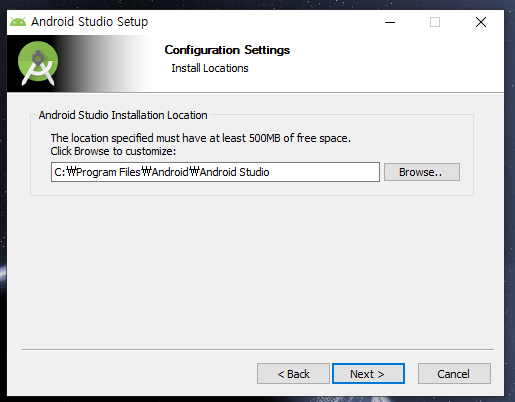Screen dimensions: 515x402
Task: Go to the previous step with Back
Action: click(x=293, y=374)
